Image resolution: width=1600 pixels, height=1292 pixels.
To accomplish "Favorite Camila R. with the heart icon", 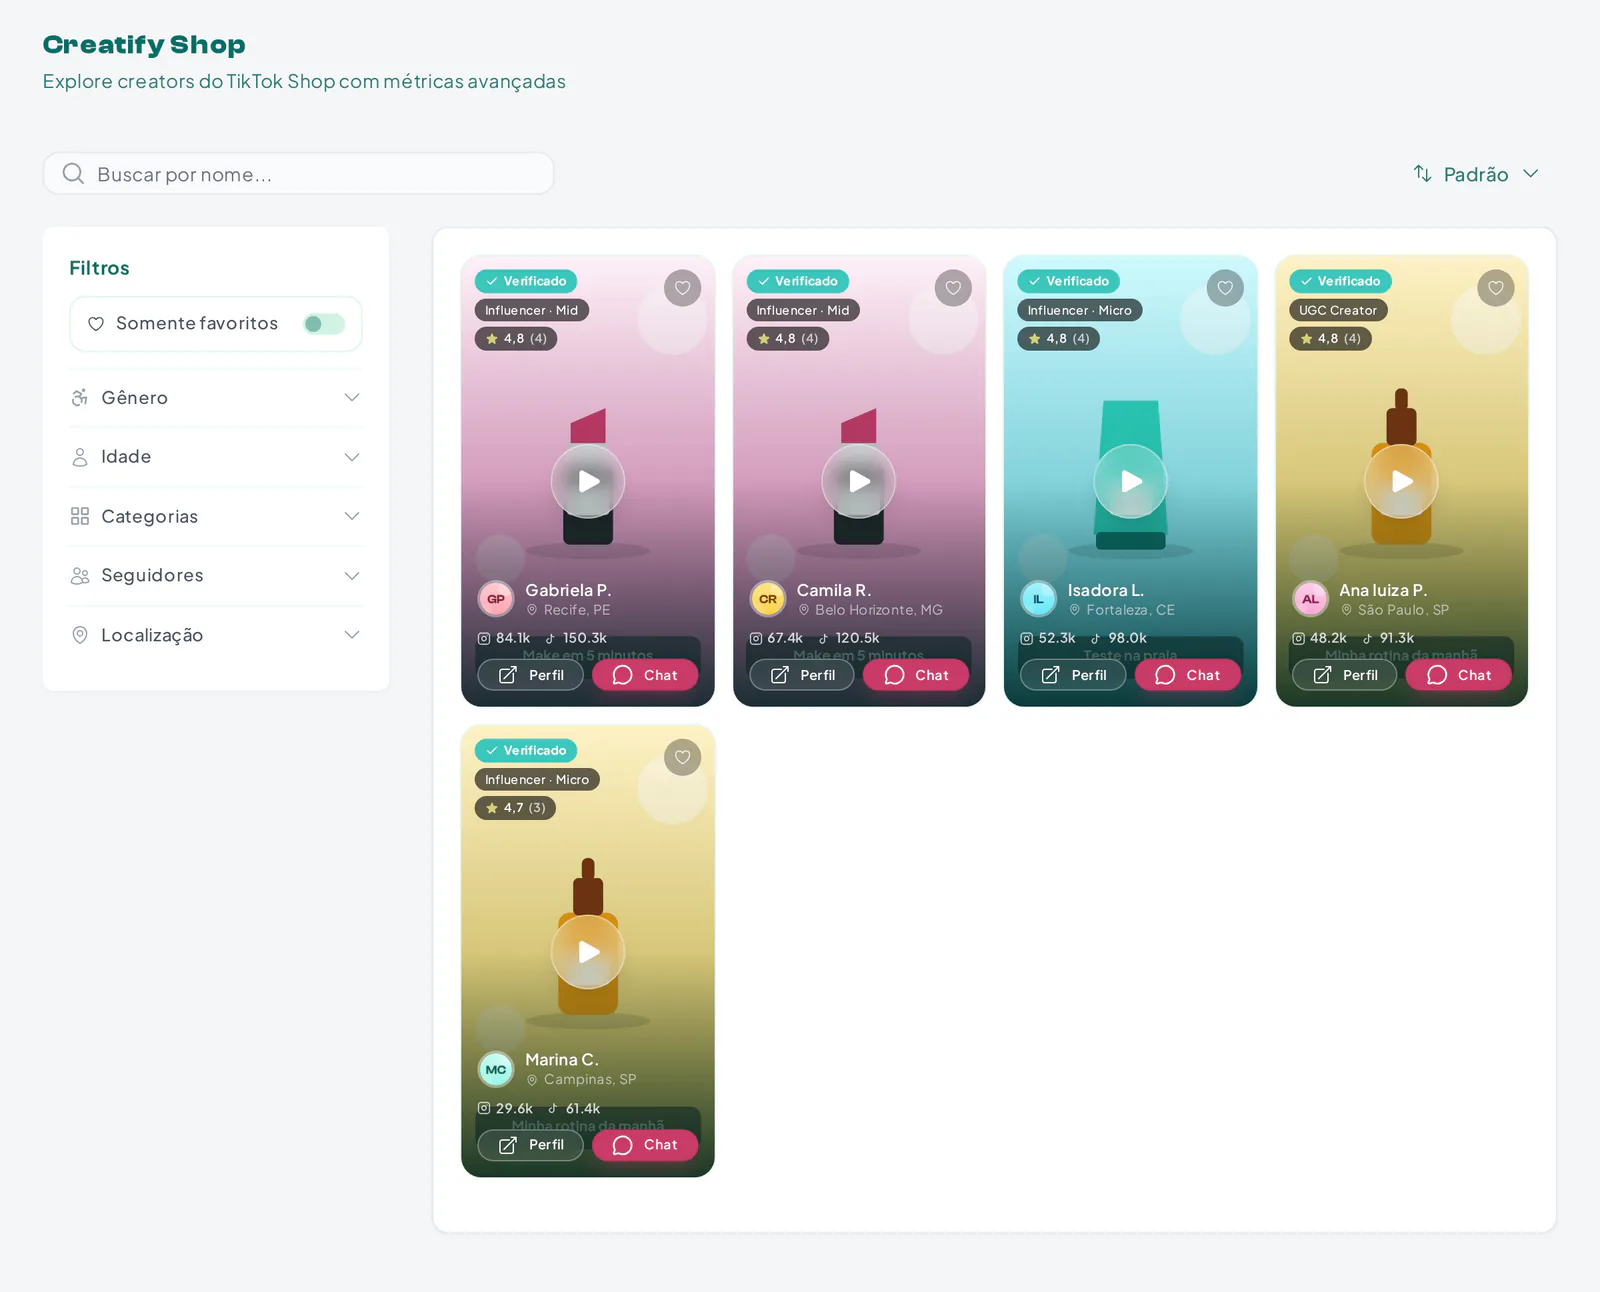I will [953, 288].
